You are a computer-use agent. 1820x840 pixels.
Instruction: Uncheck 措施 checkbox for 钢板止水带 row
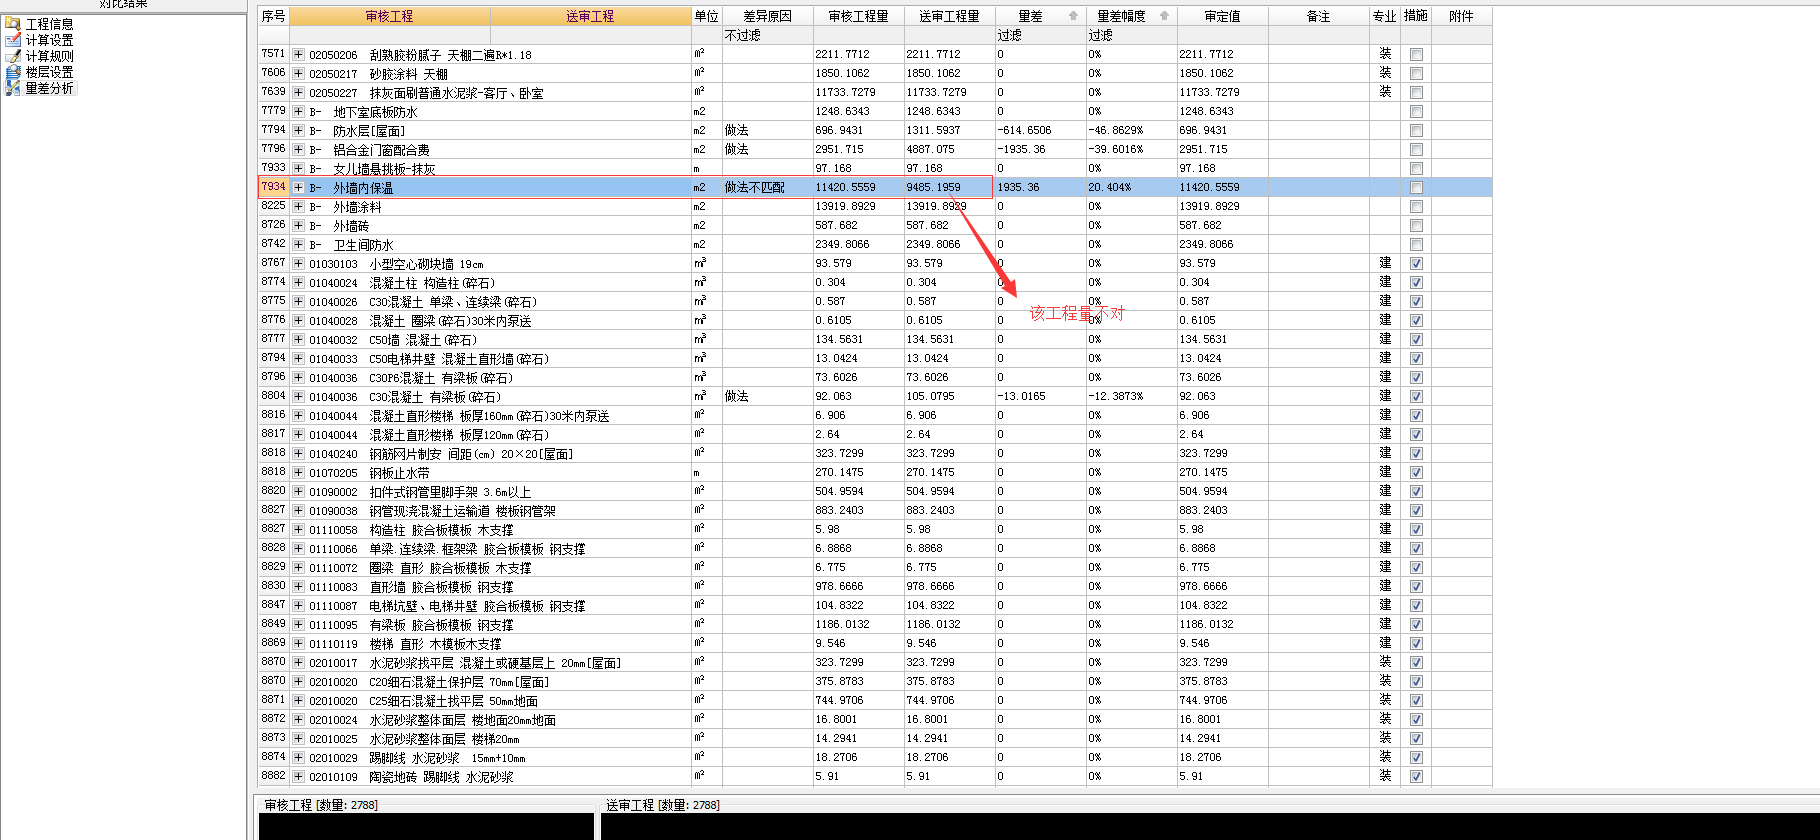pyautogui.click(x=1416, y=473)
